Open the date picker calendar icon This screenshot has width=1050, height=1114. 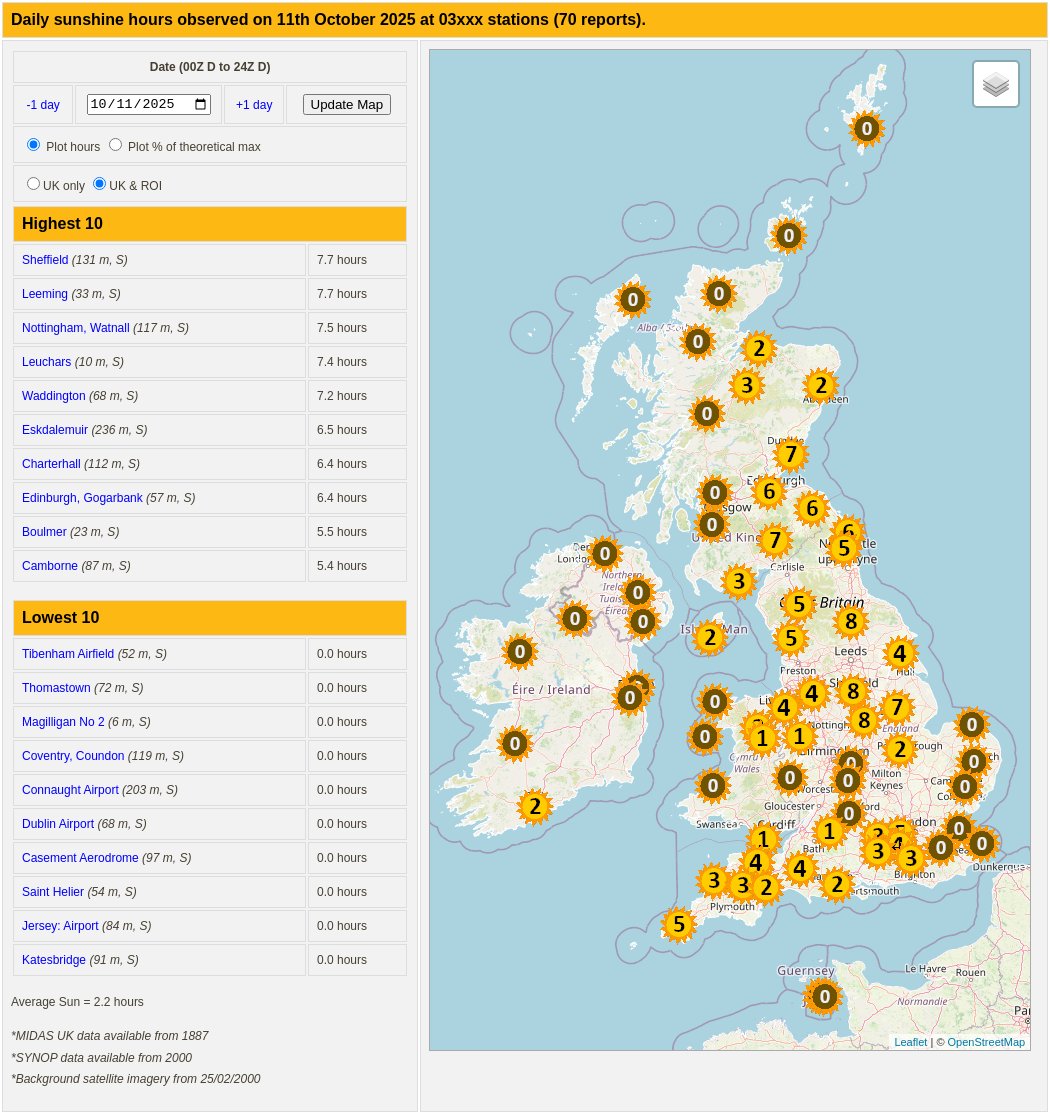tap(201, 104)
